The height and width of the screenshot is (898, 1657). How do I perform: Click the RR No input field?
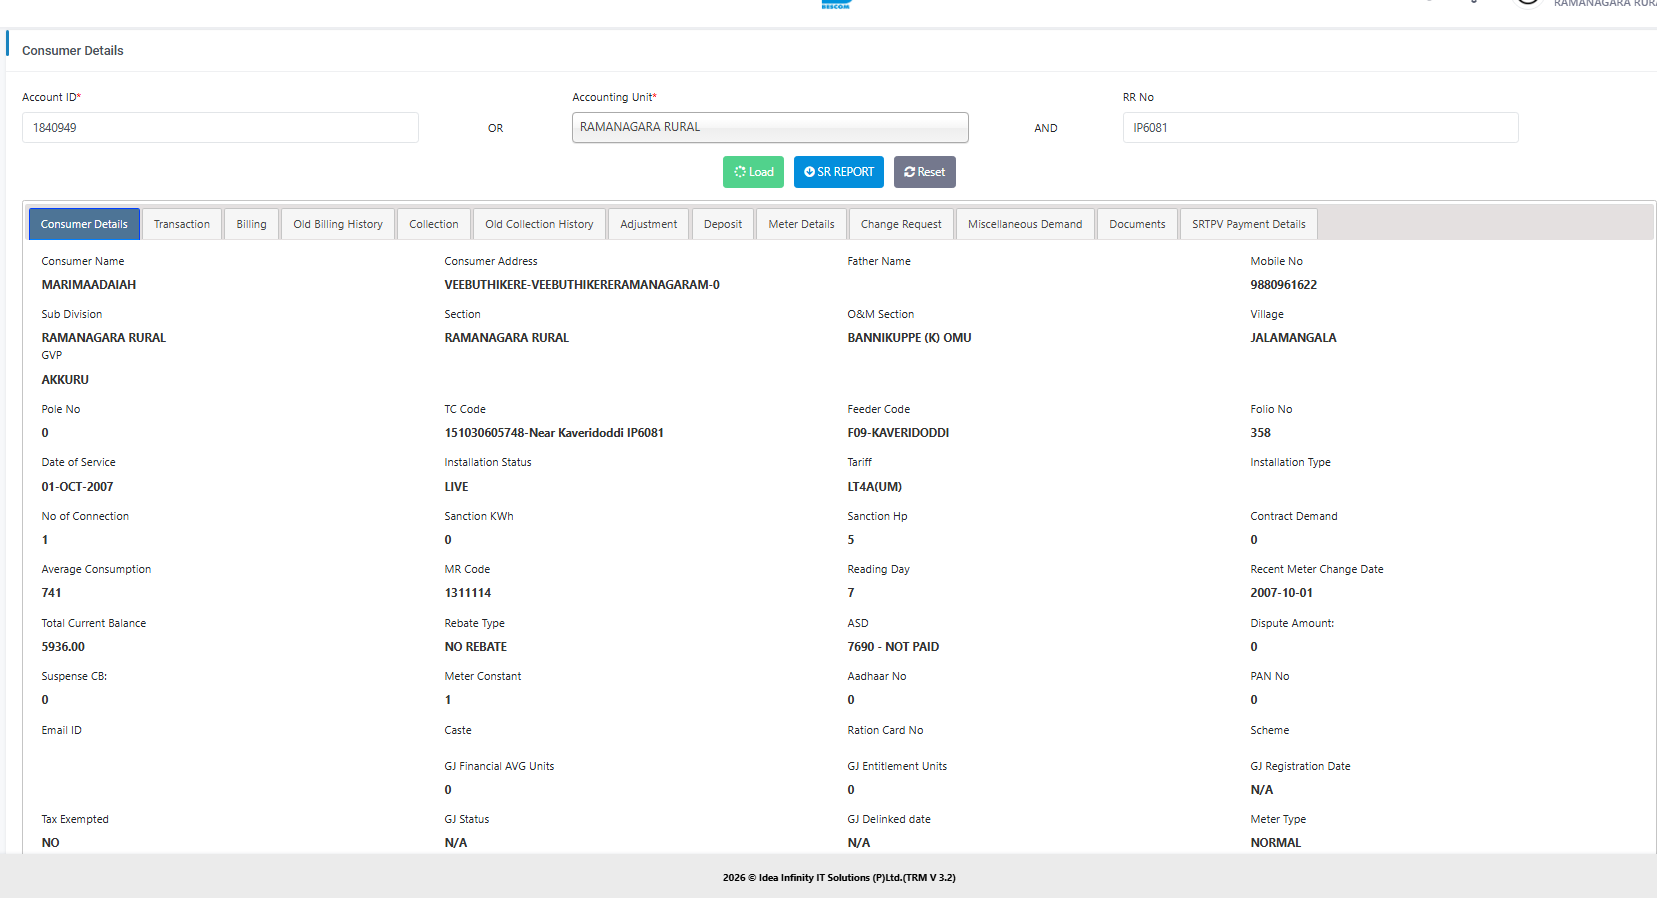tap(1320, 128)
